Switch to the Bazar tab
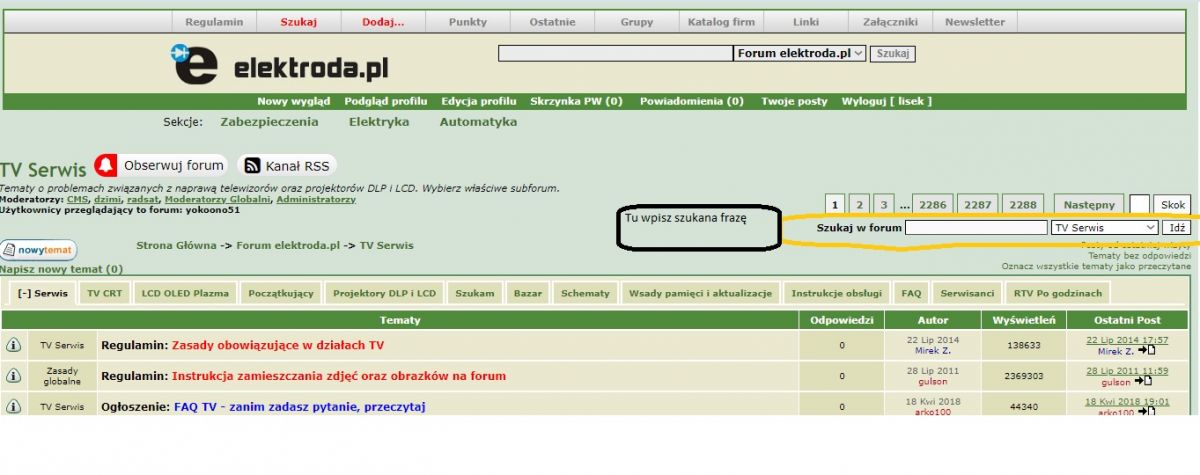The image size is (1200, 475). 528,293
